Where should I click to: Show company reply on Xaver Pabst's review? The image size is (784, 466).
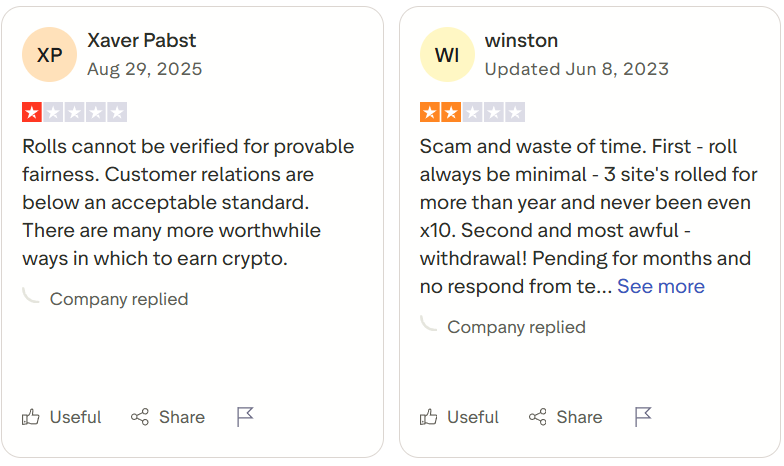118,299
